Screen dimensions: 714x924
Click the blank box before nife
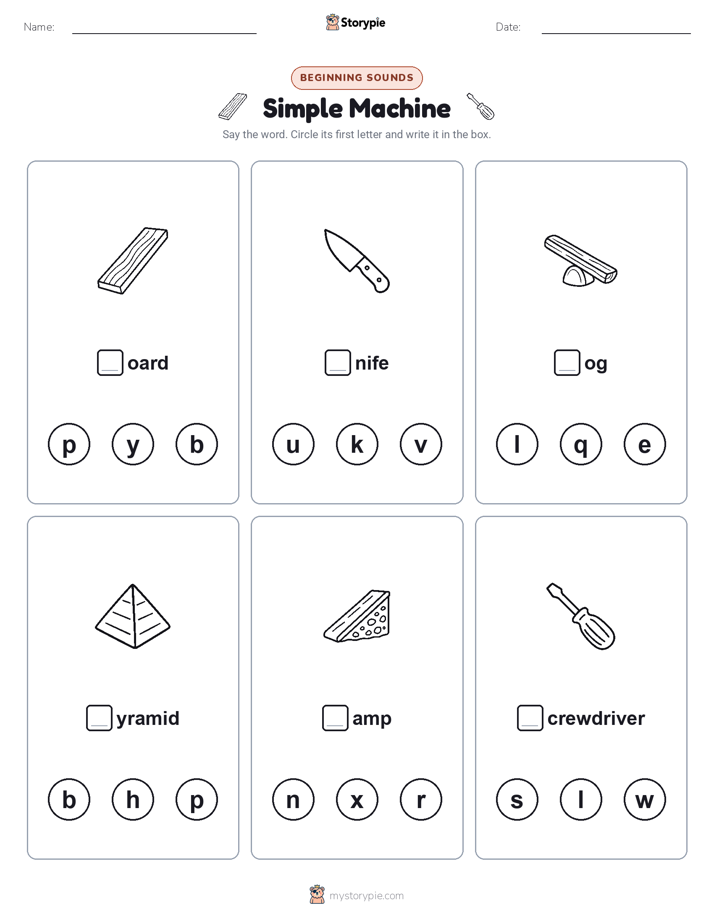[x=338, y=362]
